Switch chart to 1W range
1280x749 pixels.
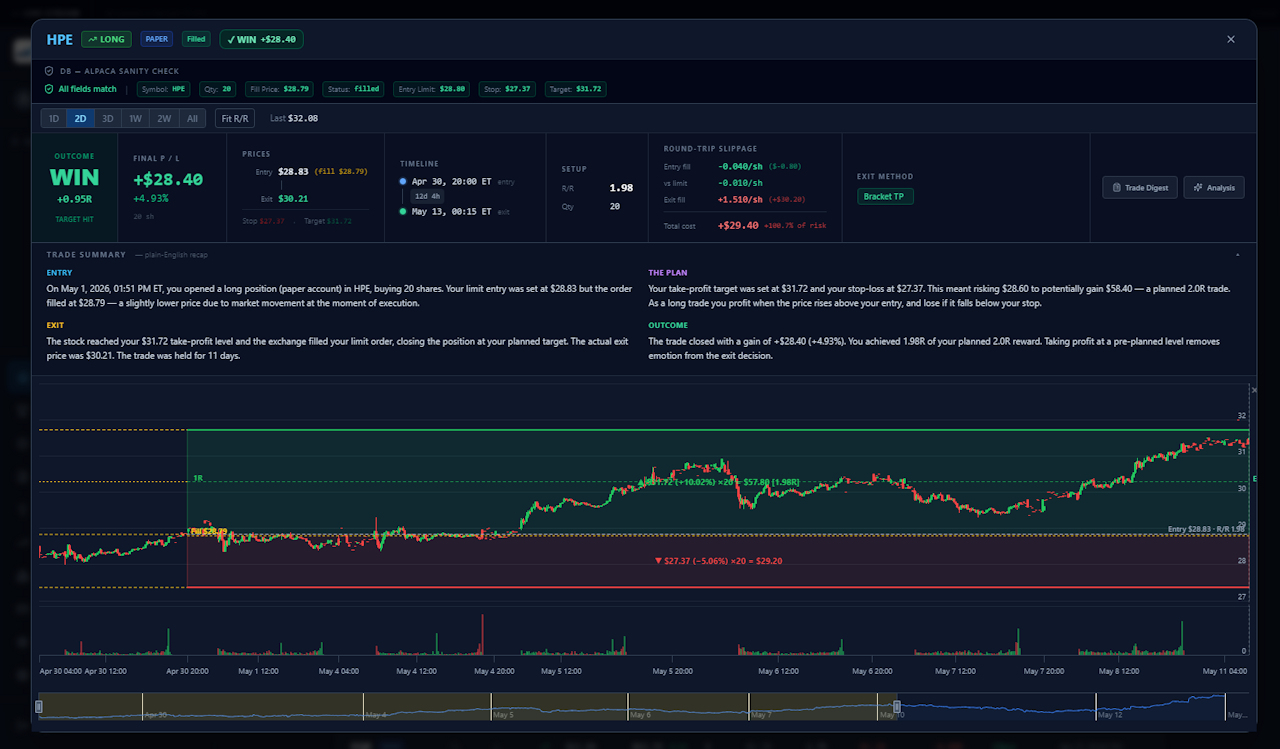pyautogui.click(x=135, y=118)
